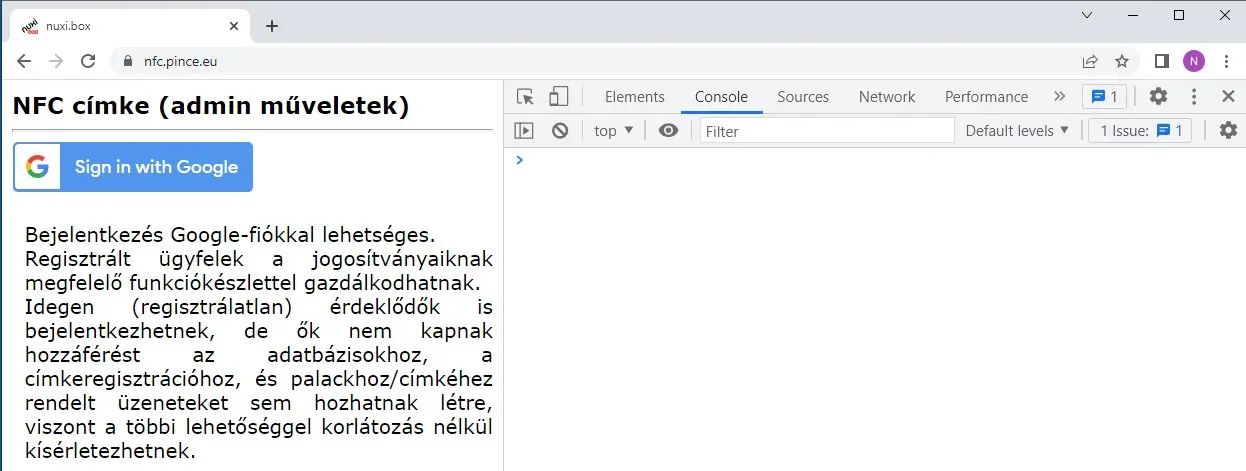1246x471 pixels.
Task: Open the browser side panel
Action: pyautogui.click(x=1161, y=61)
